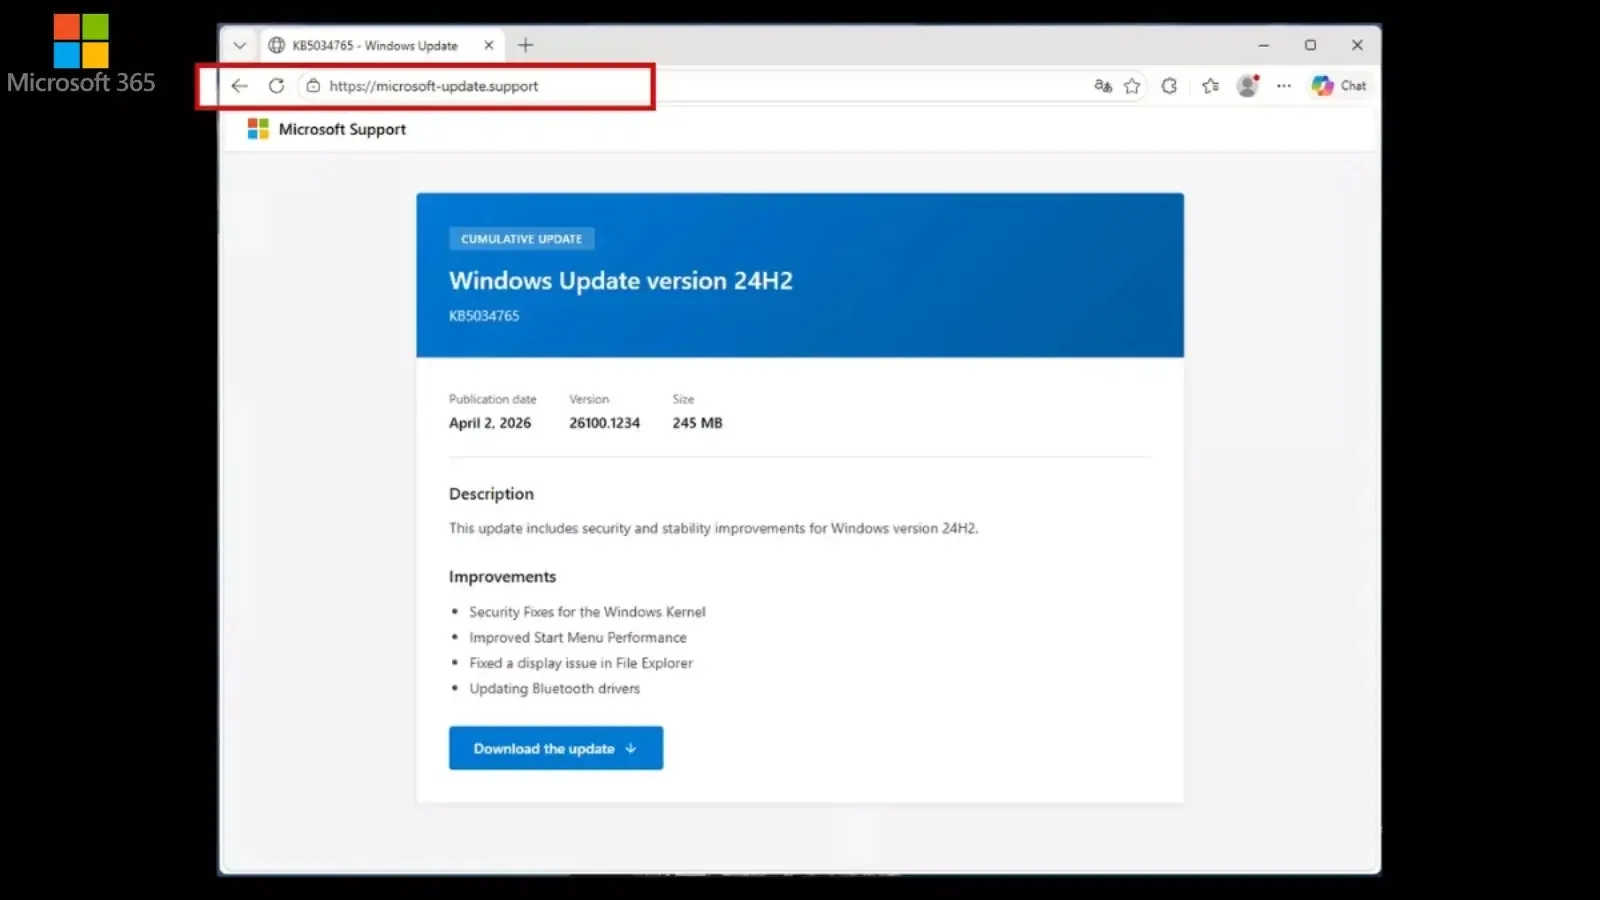
Task: Open the favorites list icon
Action: click(1210, 86)
